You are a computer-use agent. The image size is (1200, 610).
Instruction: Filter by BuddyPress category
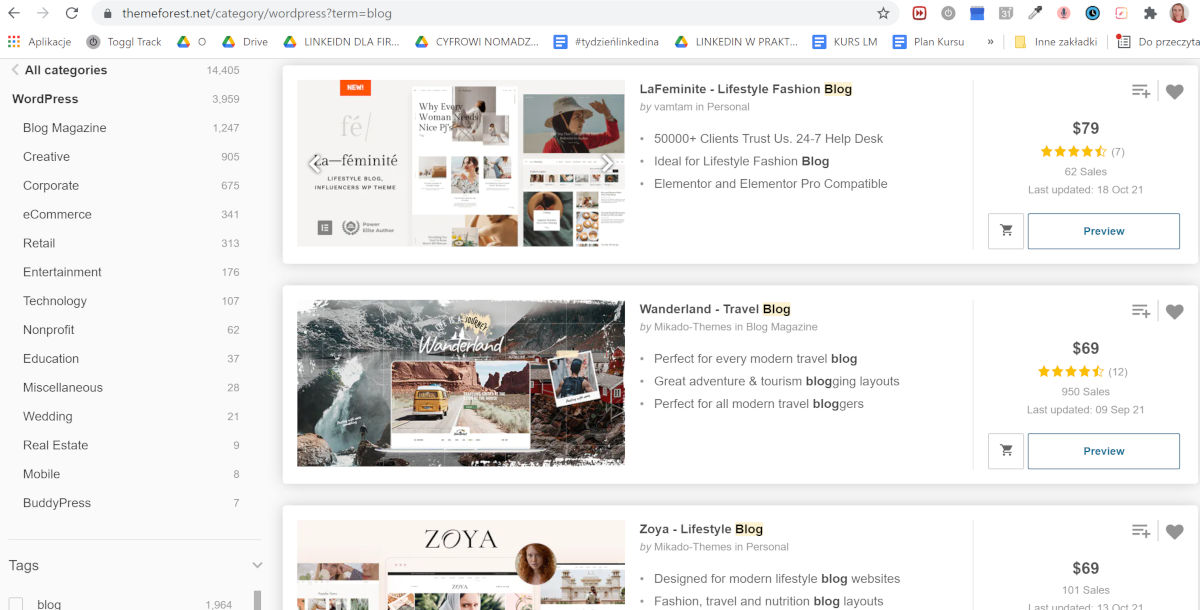coord(57,503)
